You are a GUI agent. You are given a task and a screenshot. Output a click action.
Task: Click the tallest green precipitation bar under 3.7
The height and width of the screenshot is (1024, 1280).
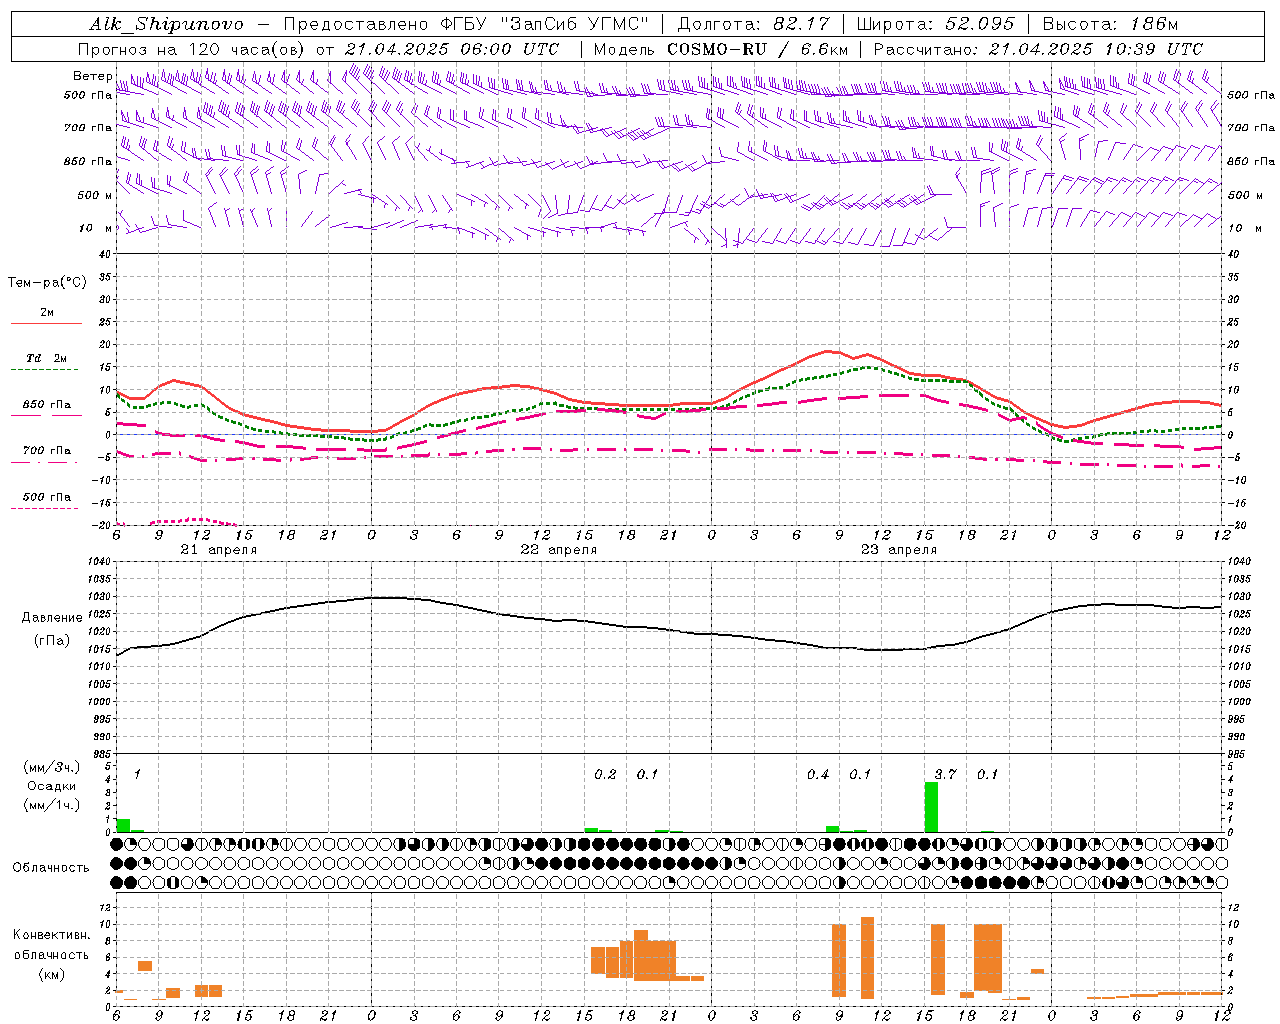pyautogui.click(x=931, y=807)
